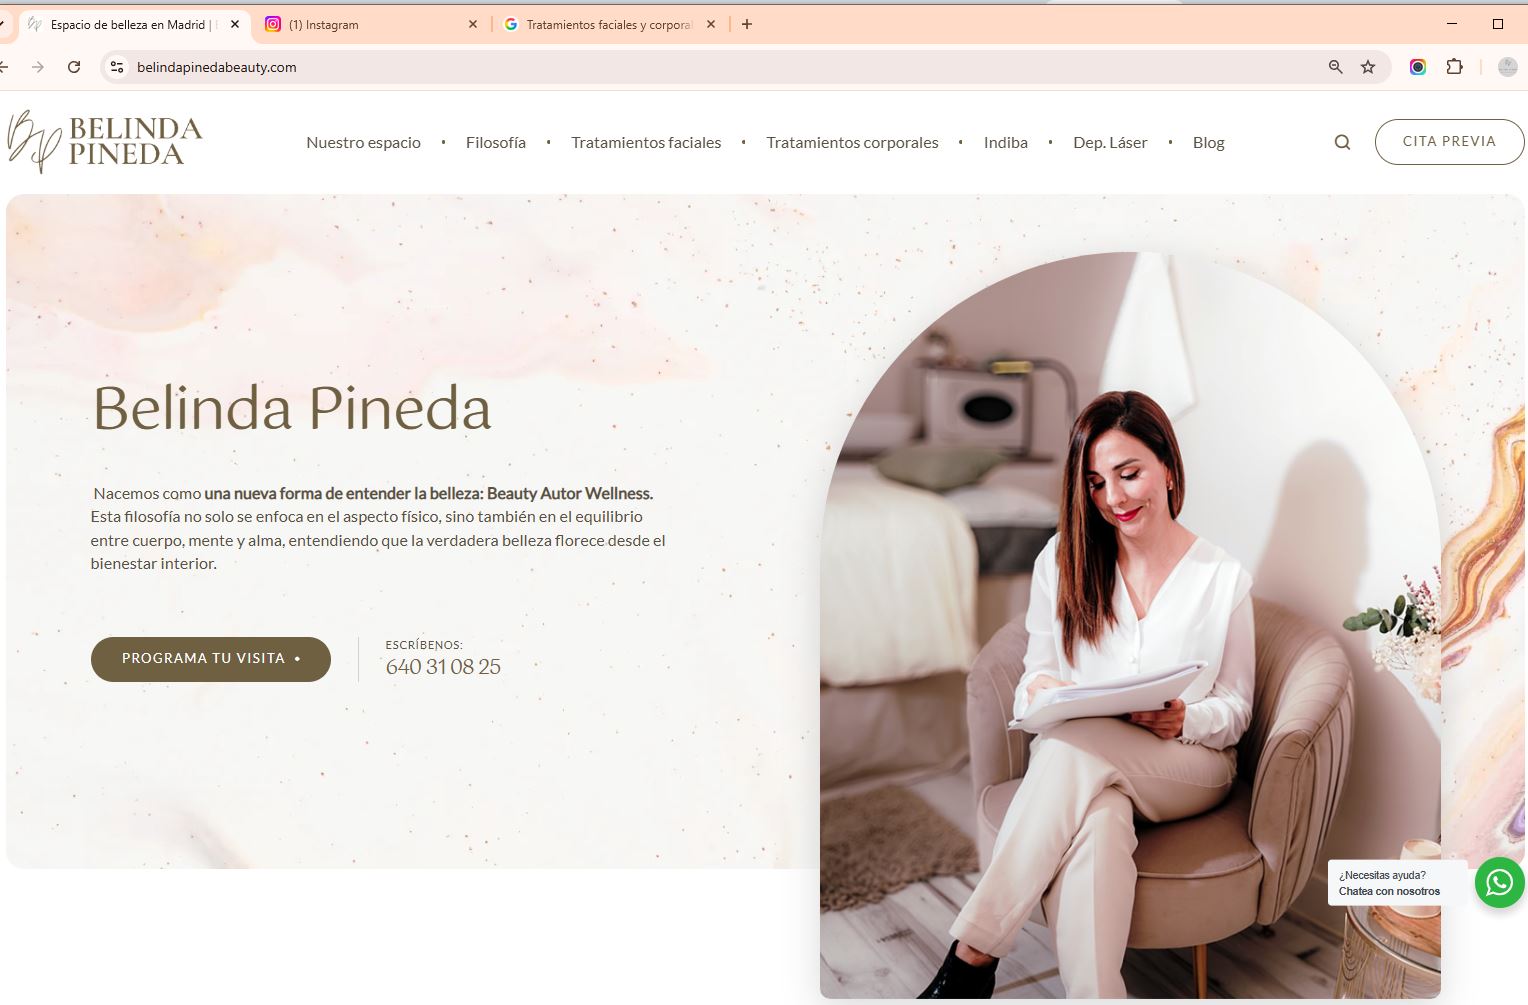
Task: Select the Espacio de belleza en Madrid tab
Action: point(134,24)
